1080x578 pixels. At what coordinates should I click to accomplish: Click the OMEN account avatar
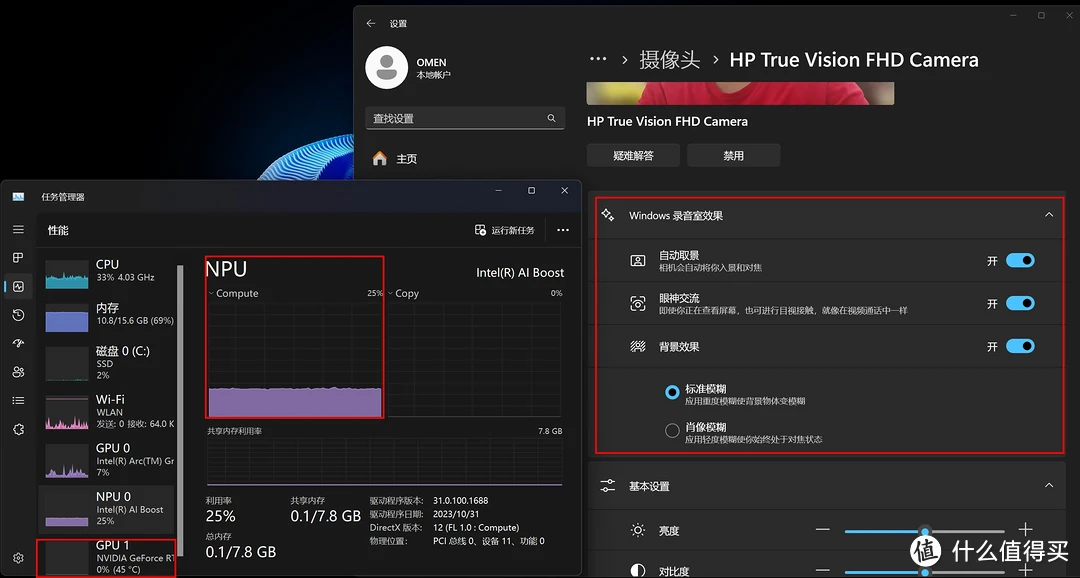tap(386, 68)
